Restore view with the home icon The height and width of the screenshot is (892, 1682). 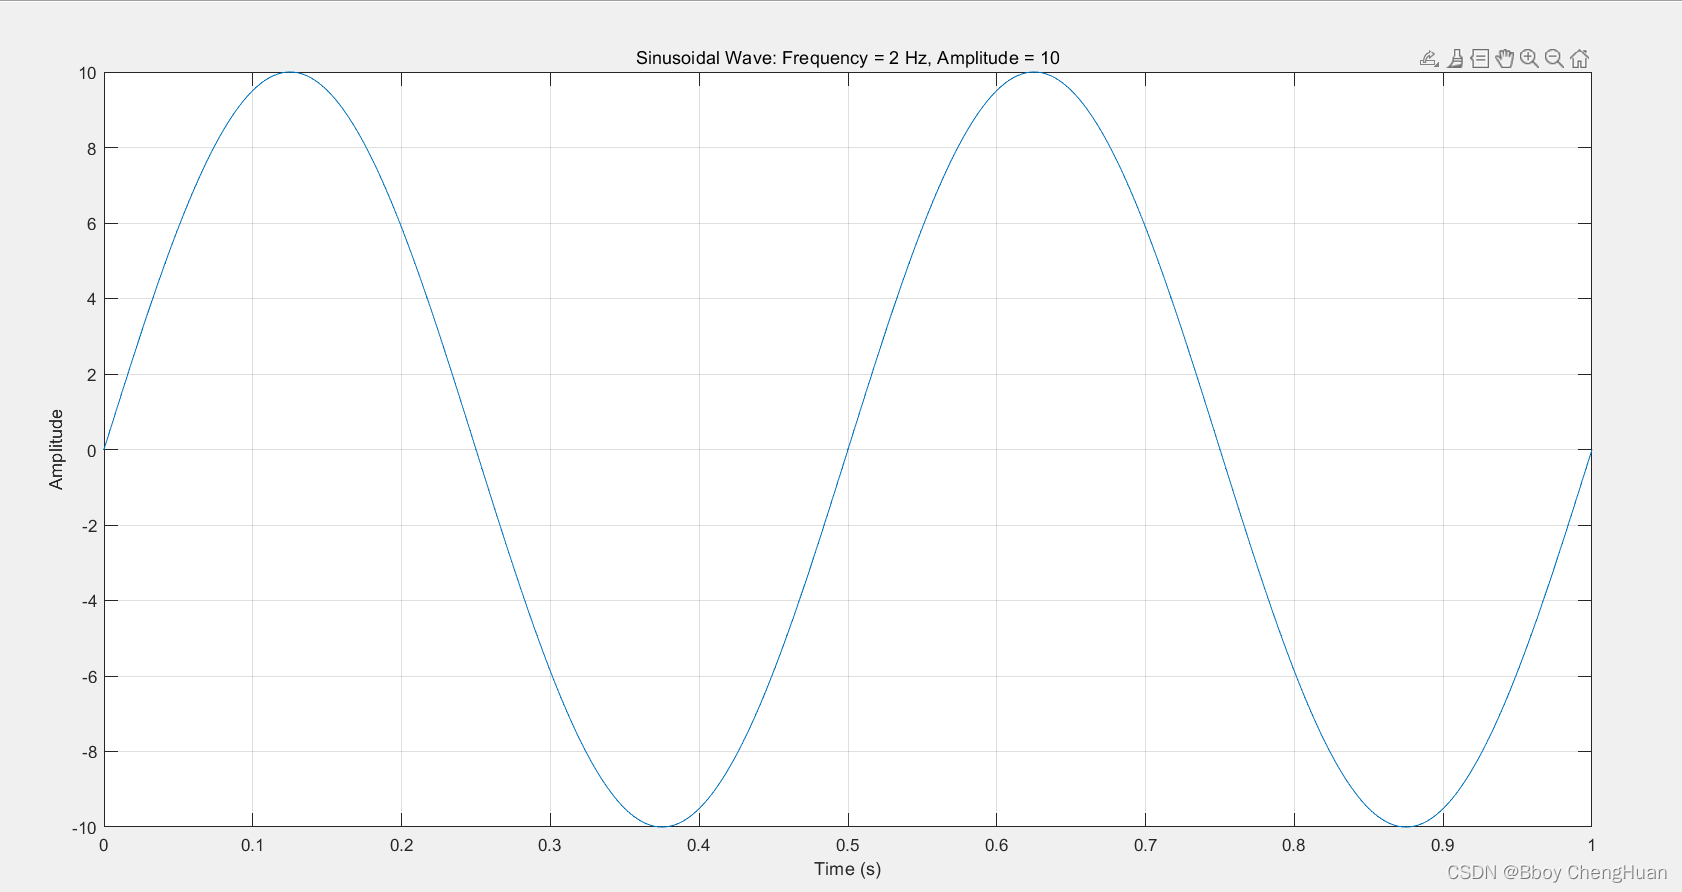1579,59
